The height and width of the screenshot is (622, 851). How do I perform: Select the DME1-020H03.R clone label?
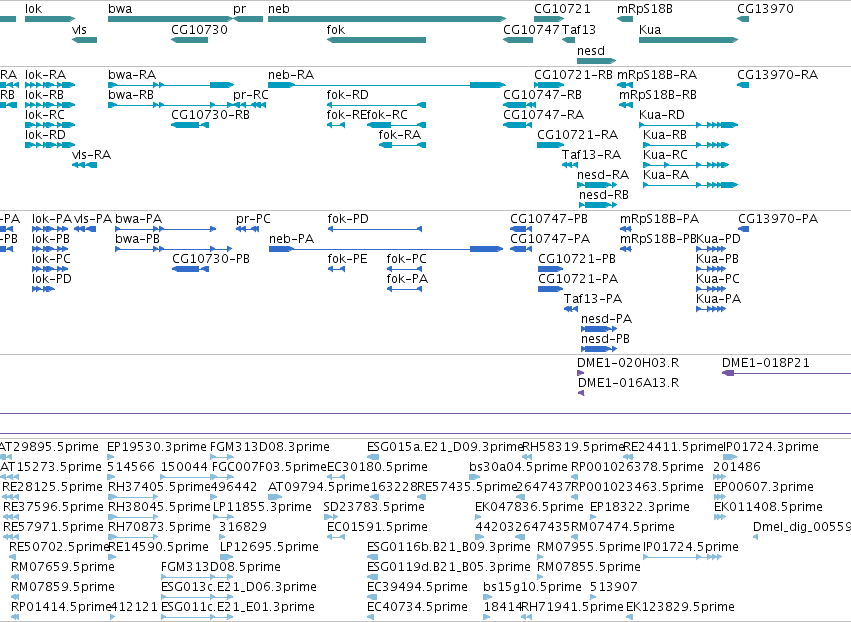tap(628, 363)
